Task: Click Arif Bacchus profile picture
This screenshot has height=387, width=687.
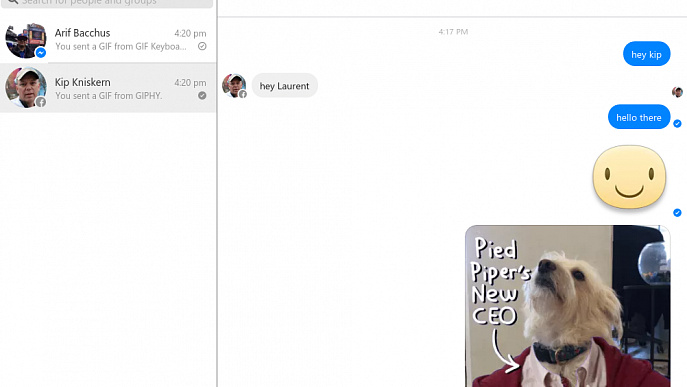Action: point(26,39)
